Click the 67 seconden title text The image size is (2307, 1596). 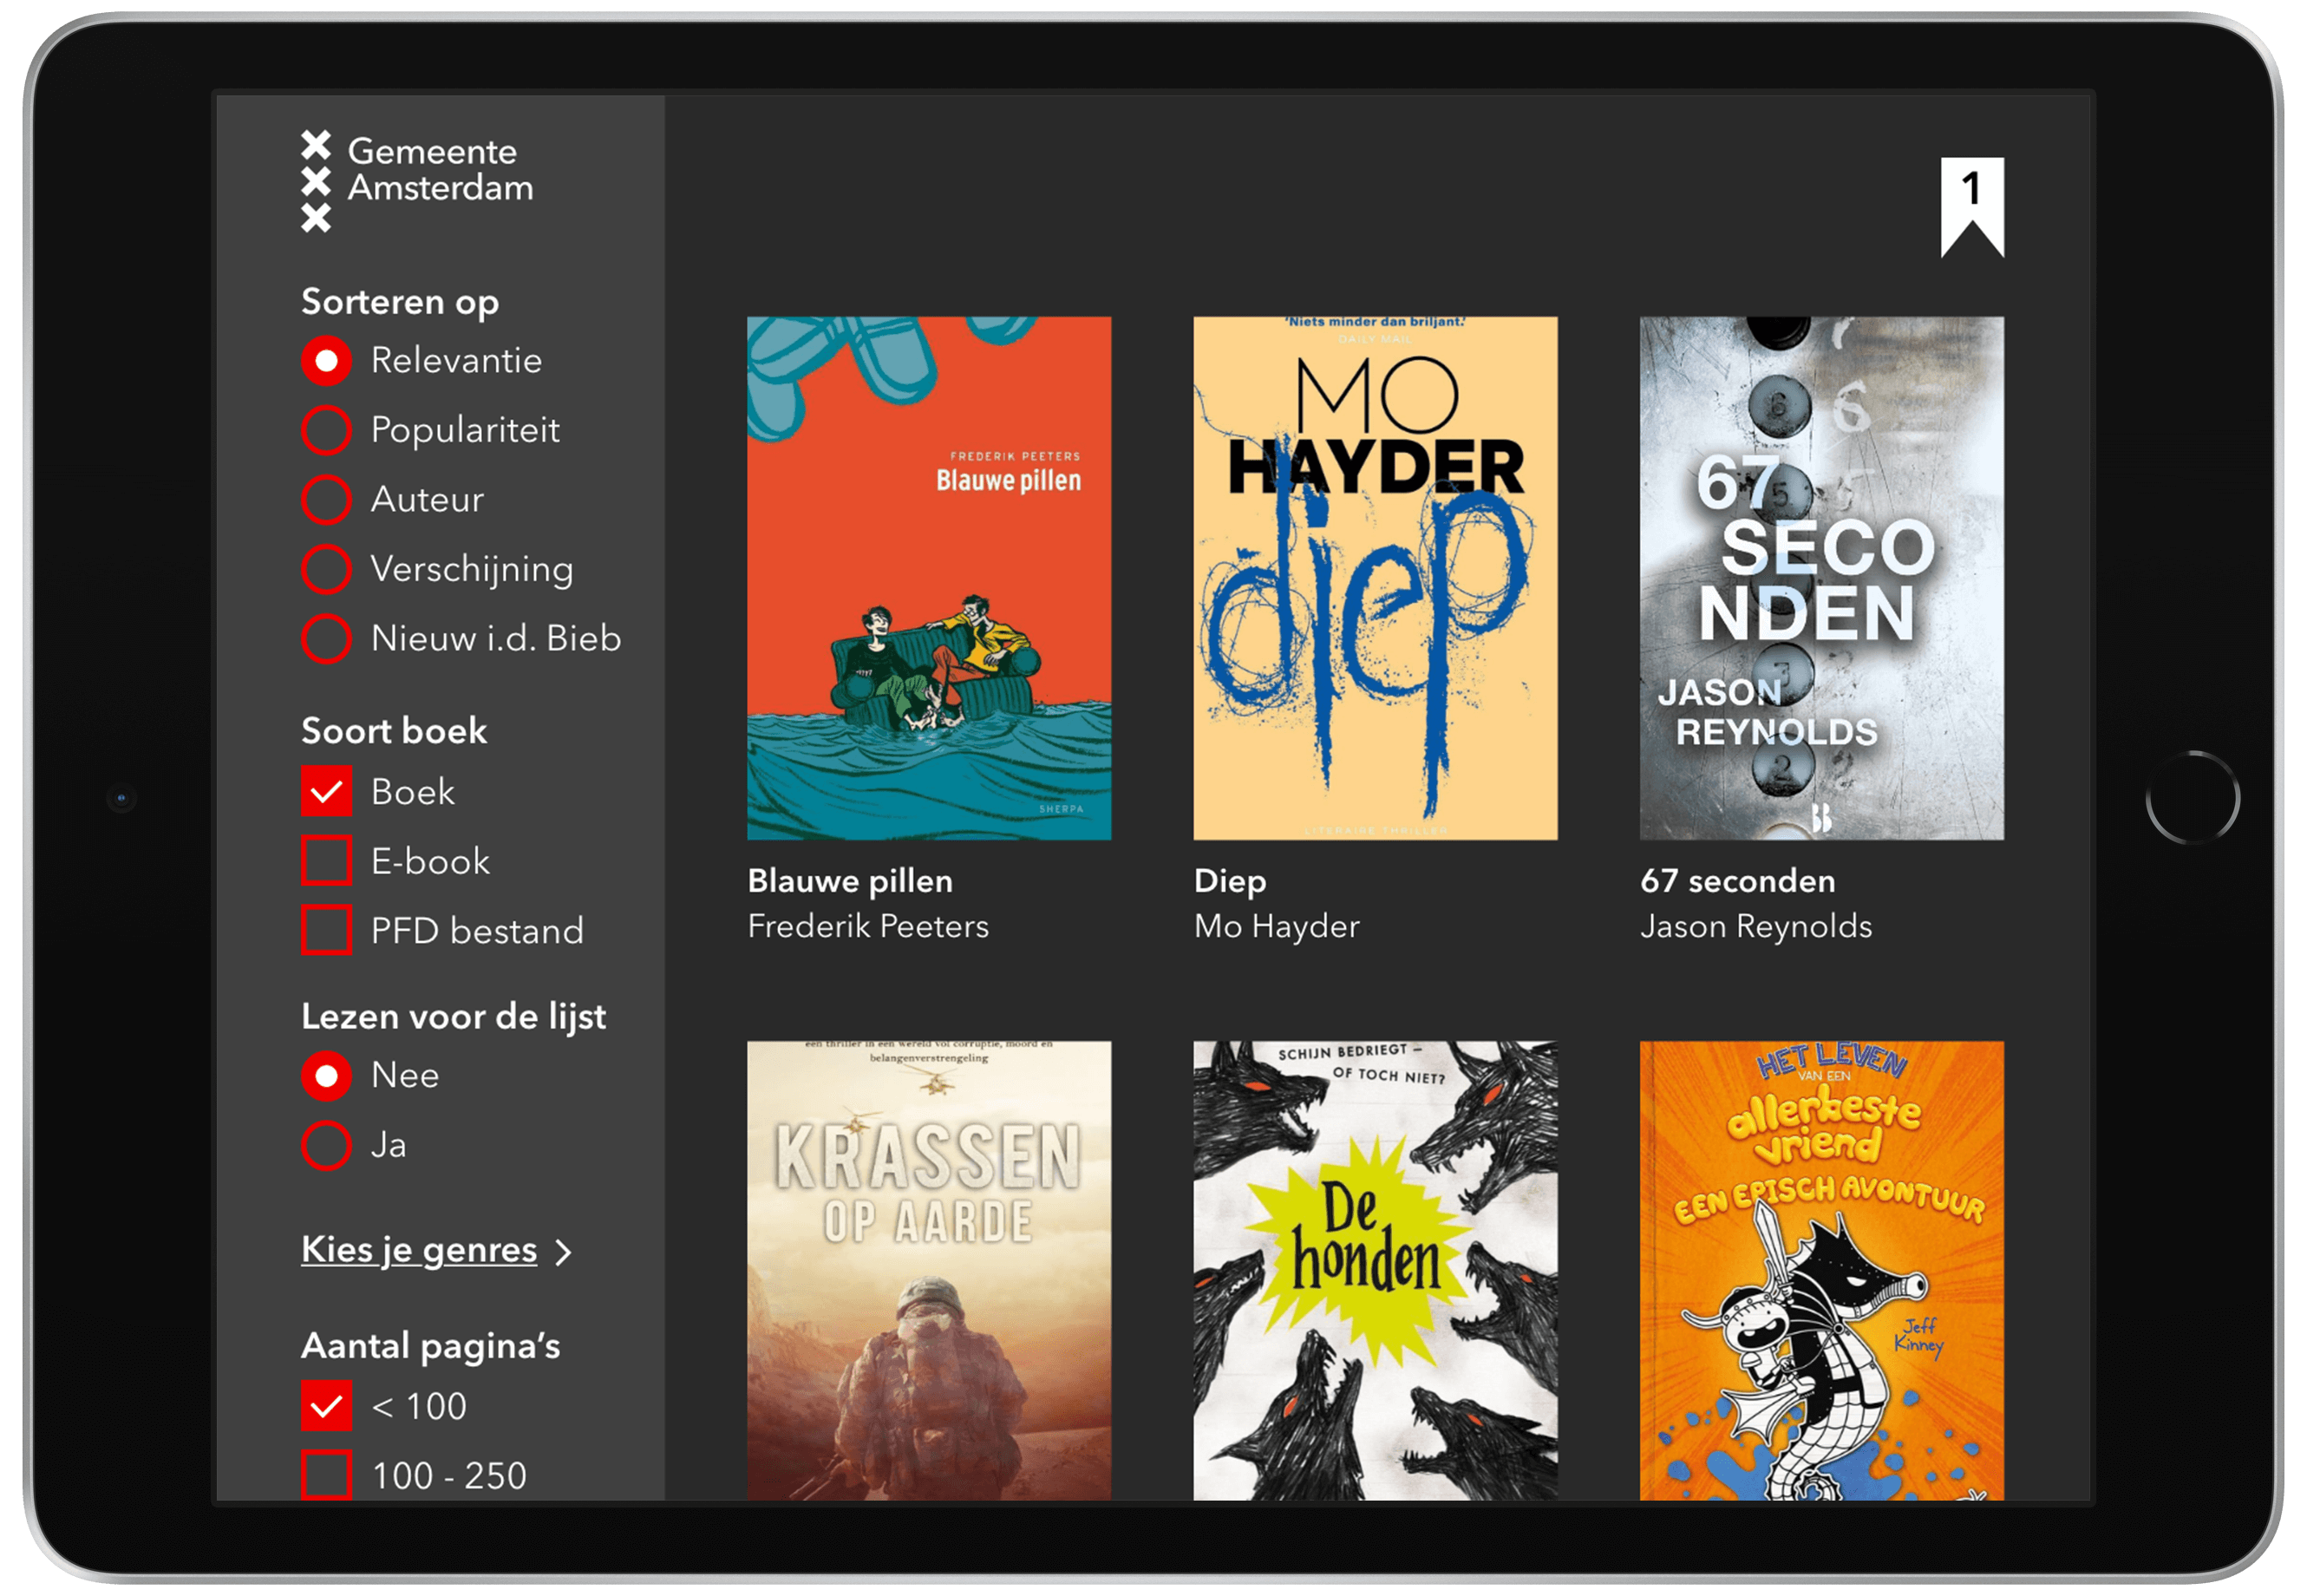click(1737, 881)
